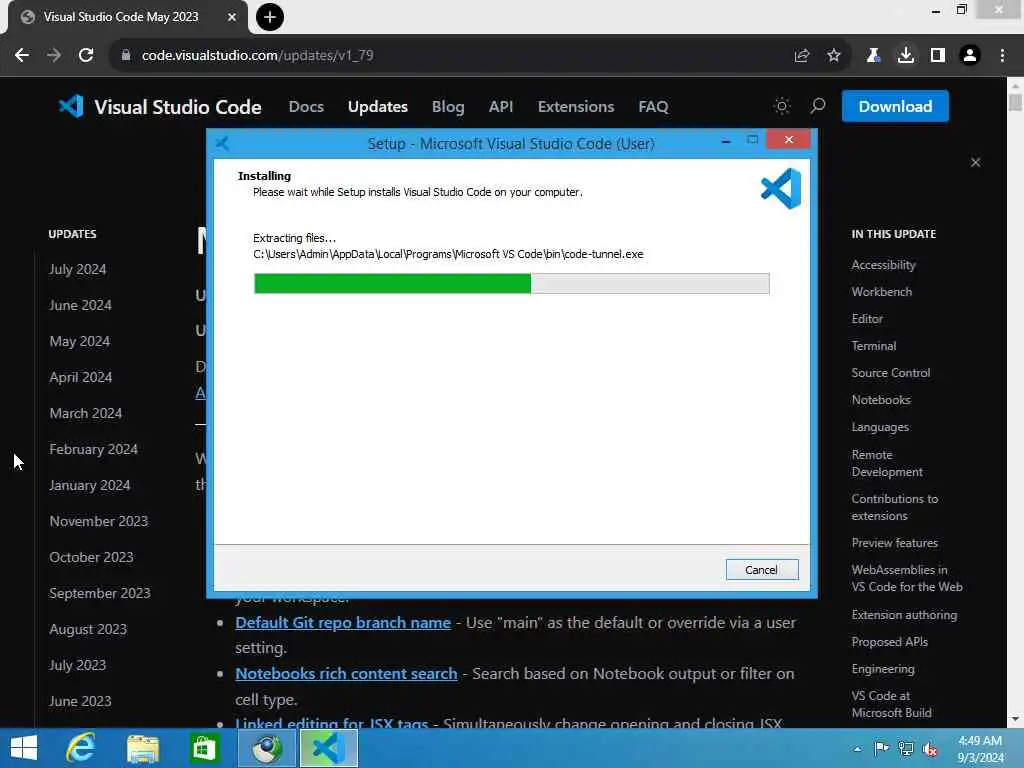Open the Docs menu item
Screen dimensions: 1024x768
[306, 106]
